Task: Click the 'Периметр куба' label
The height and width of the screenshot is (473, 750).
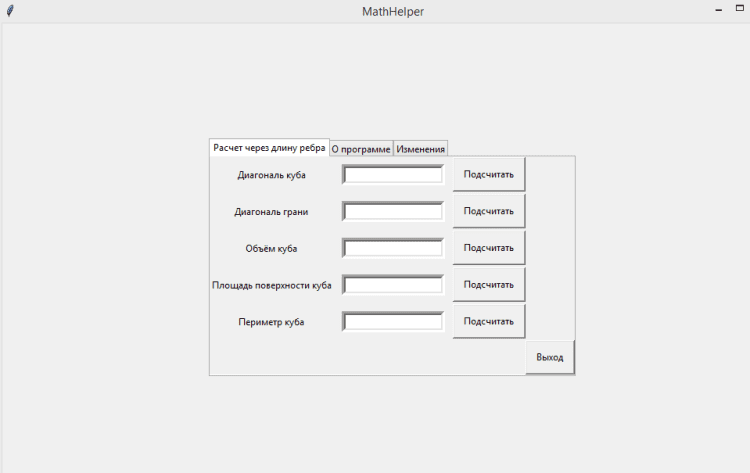Action: pos(271,322)
